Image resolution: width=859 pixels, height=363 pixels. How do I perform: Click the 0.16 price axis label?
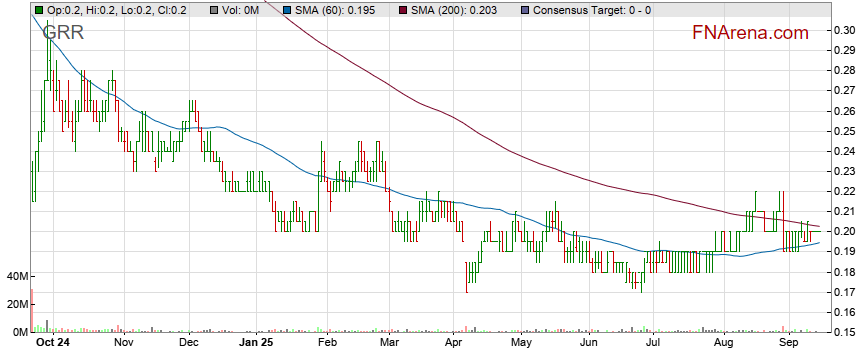pyautogui.click(x=845, y=312)
